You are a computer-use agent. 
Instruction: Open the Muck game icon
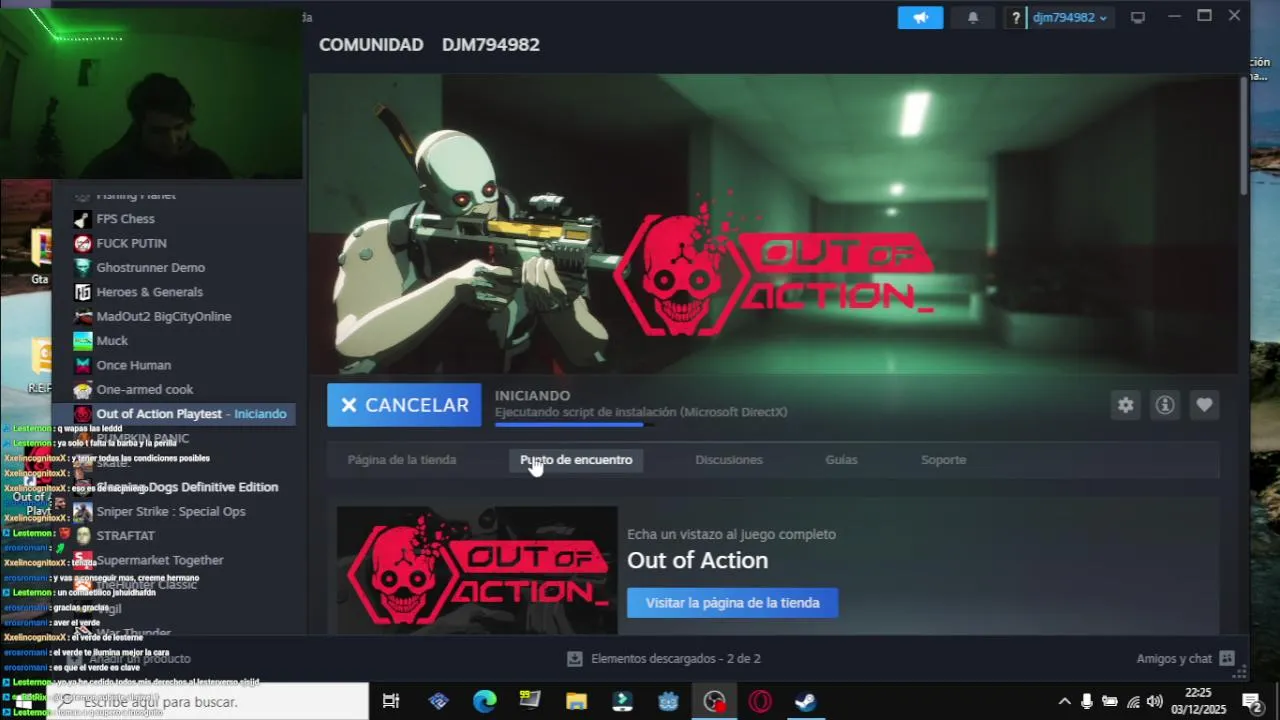[83, 341]
